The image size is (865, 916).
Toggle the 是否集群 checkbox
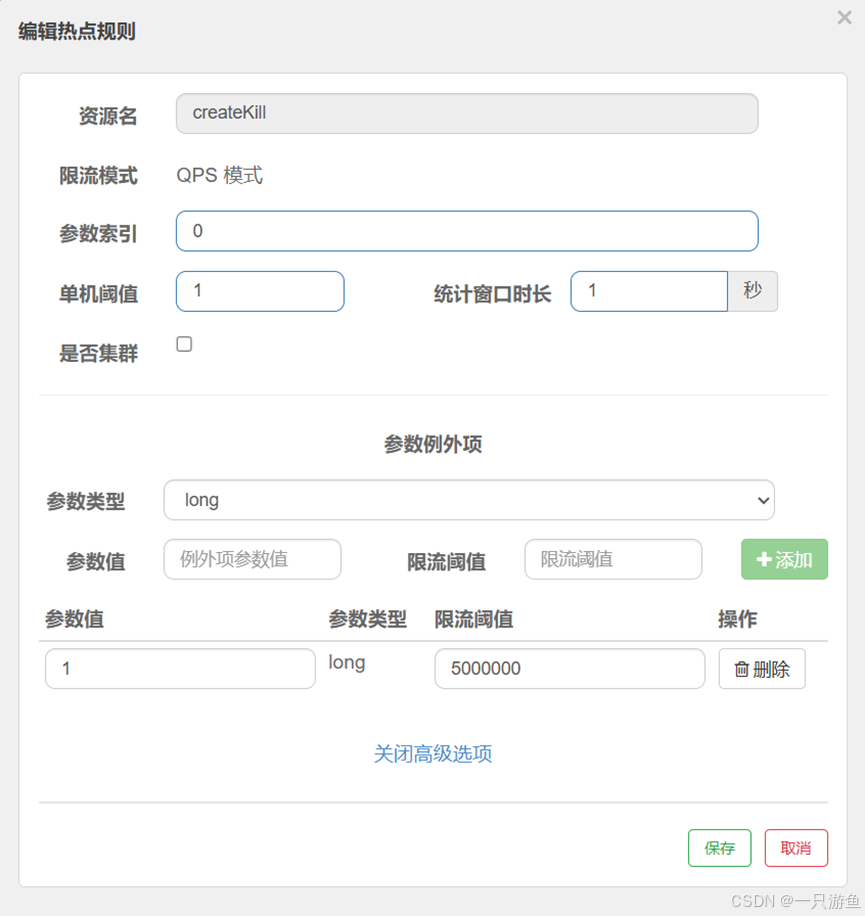184,344
